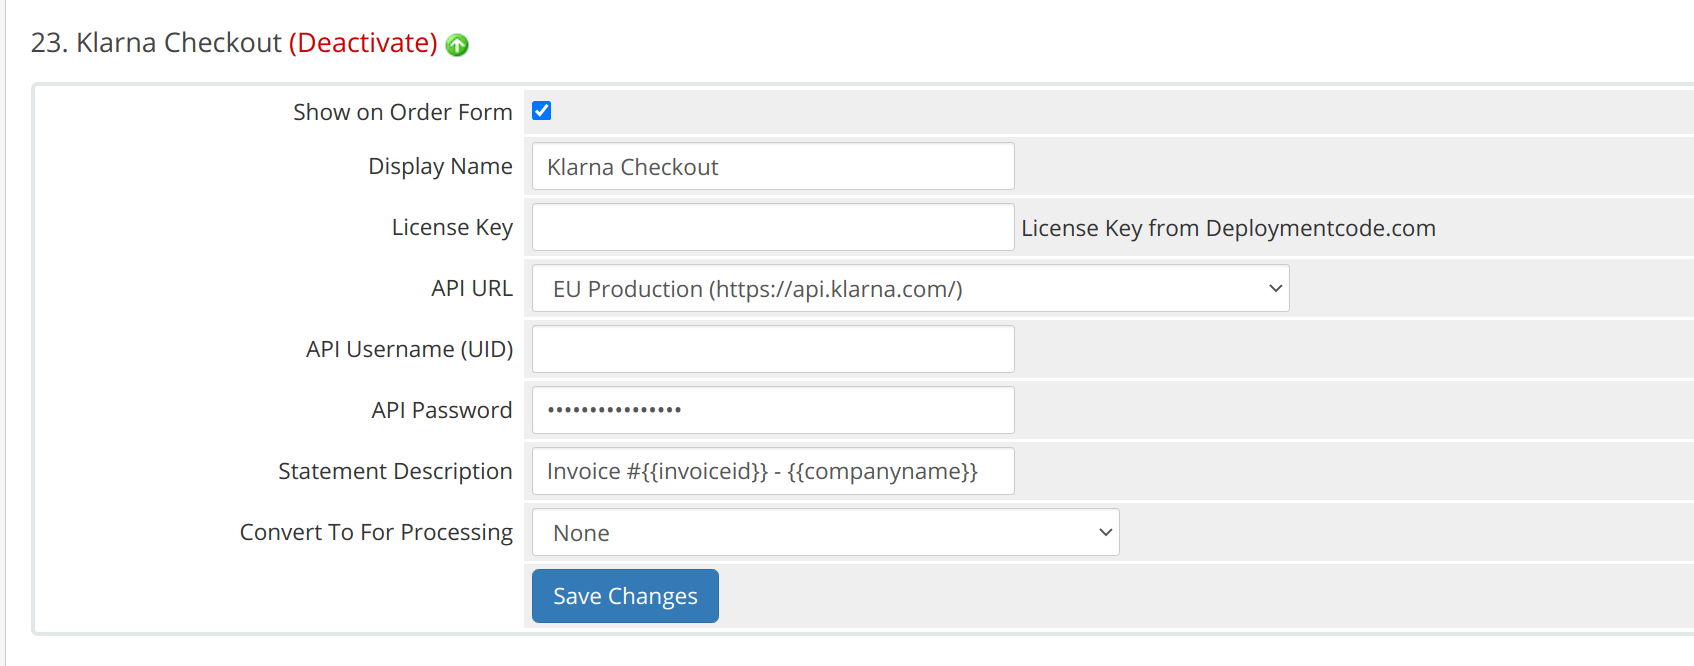Open the Convert To For Processing dropdown
This screenshot has height=666, width=1694.
click(825, 532)
